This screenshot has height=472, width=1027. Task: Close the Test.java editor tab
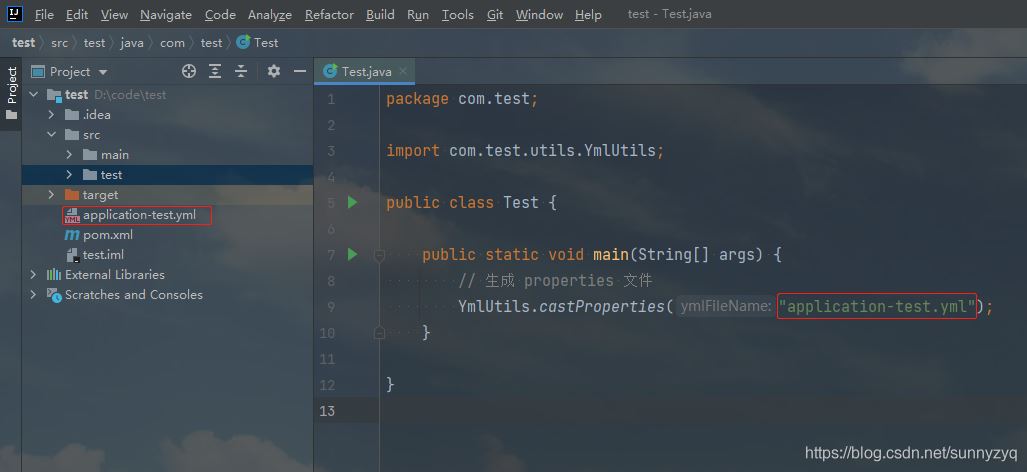404,71
